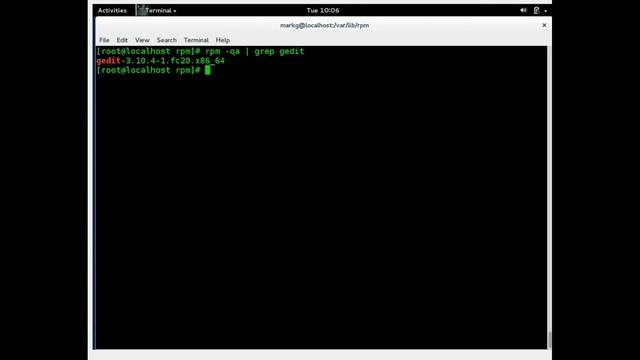The width and height of the screenshot is (640, 360).
Task: Click the version text 3.10.4-1.fc20.x86_64
Action: point(175,61)
